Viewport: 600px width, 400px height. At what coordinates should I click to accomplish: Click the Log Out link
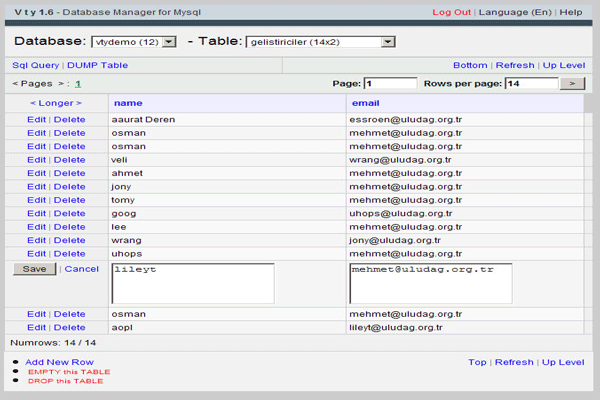point(451,12)
